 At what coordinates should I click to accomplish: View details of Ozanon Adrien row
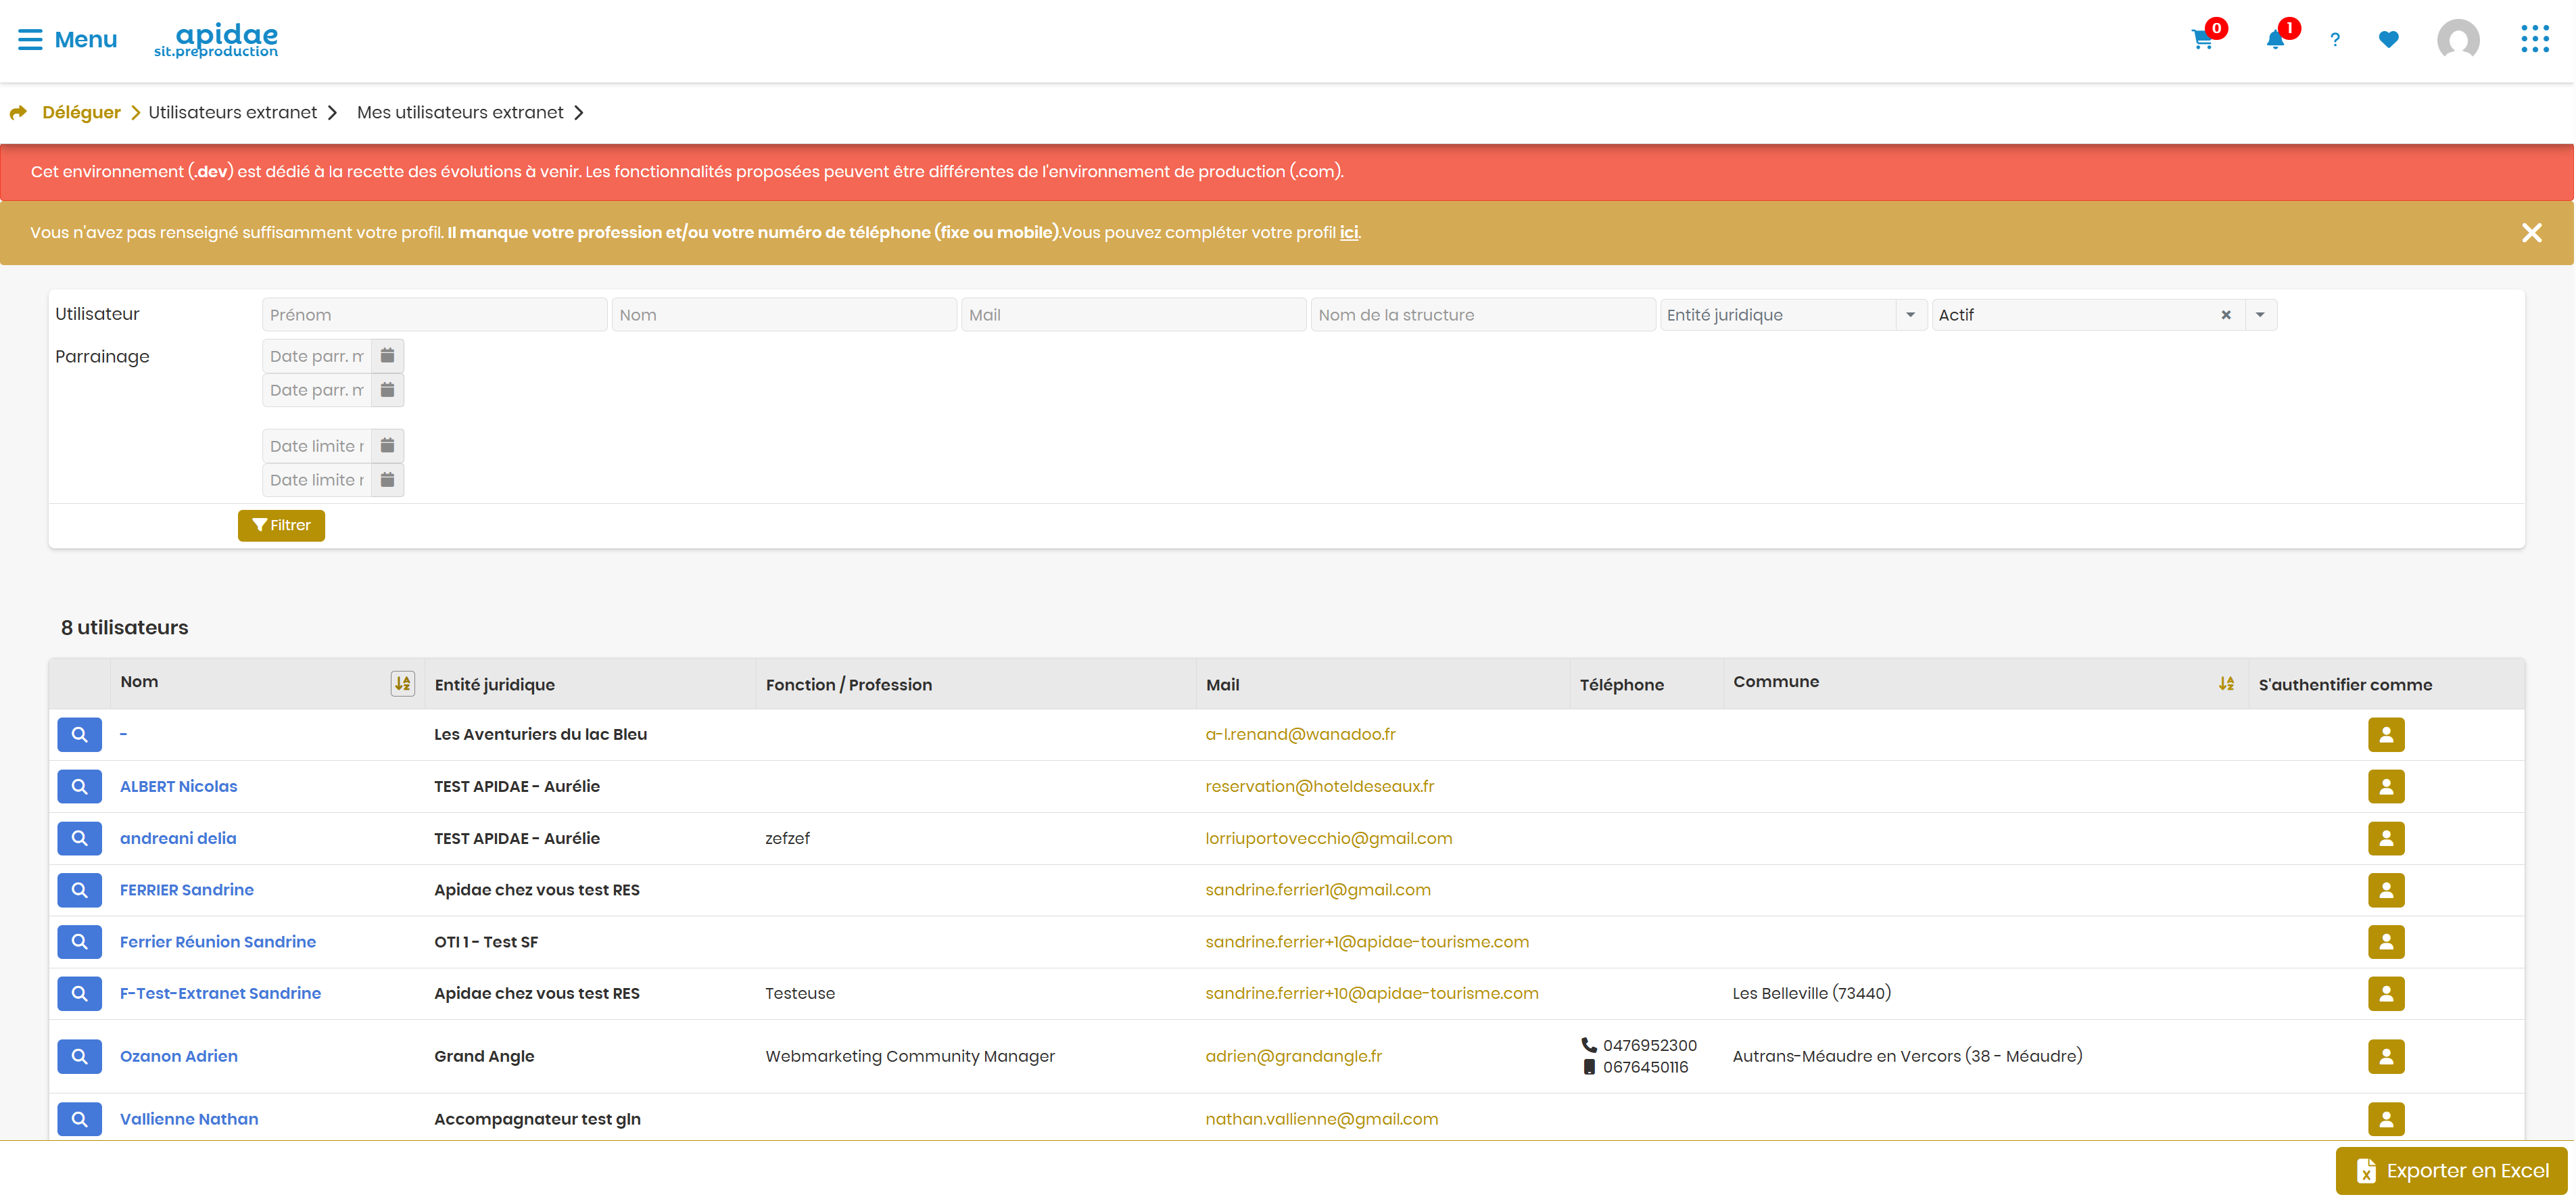(x=79, y=1057)
